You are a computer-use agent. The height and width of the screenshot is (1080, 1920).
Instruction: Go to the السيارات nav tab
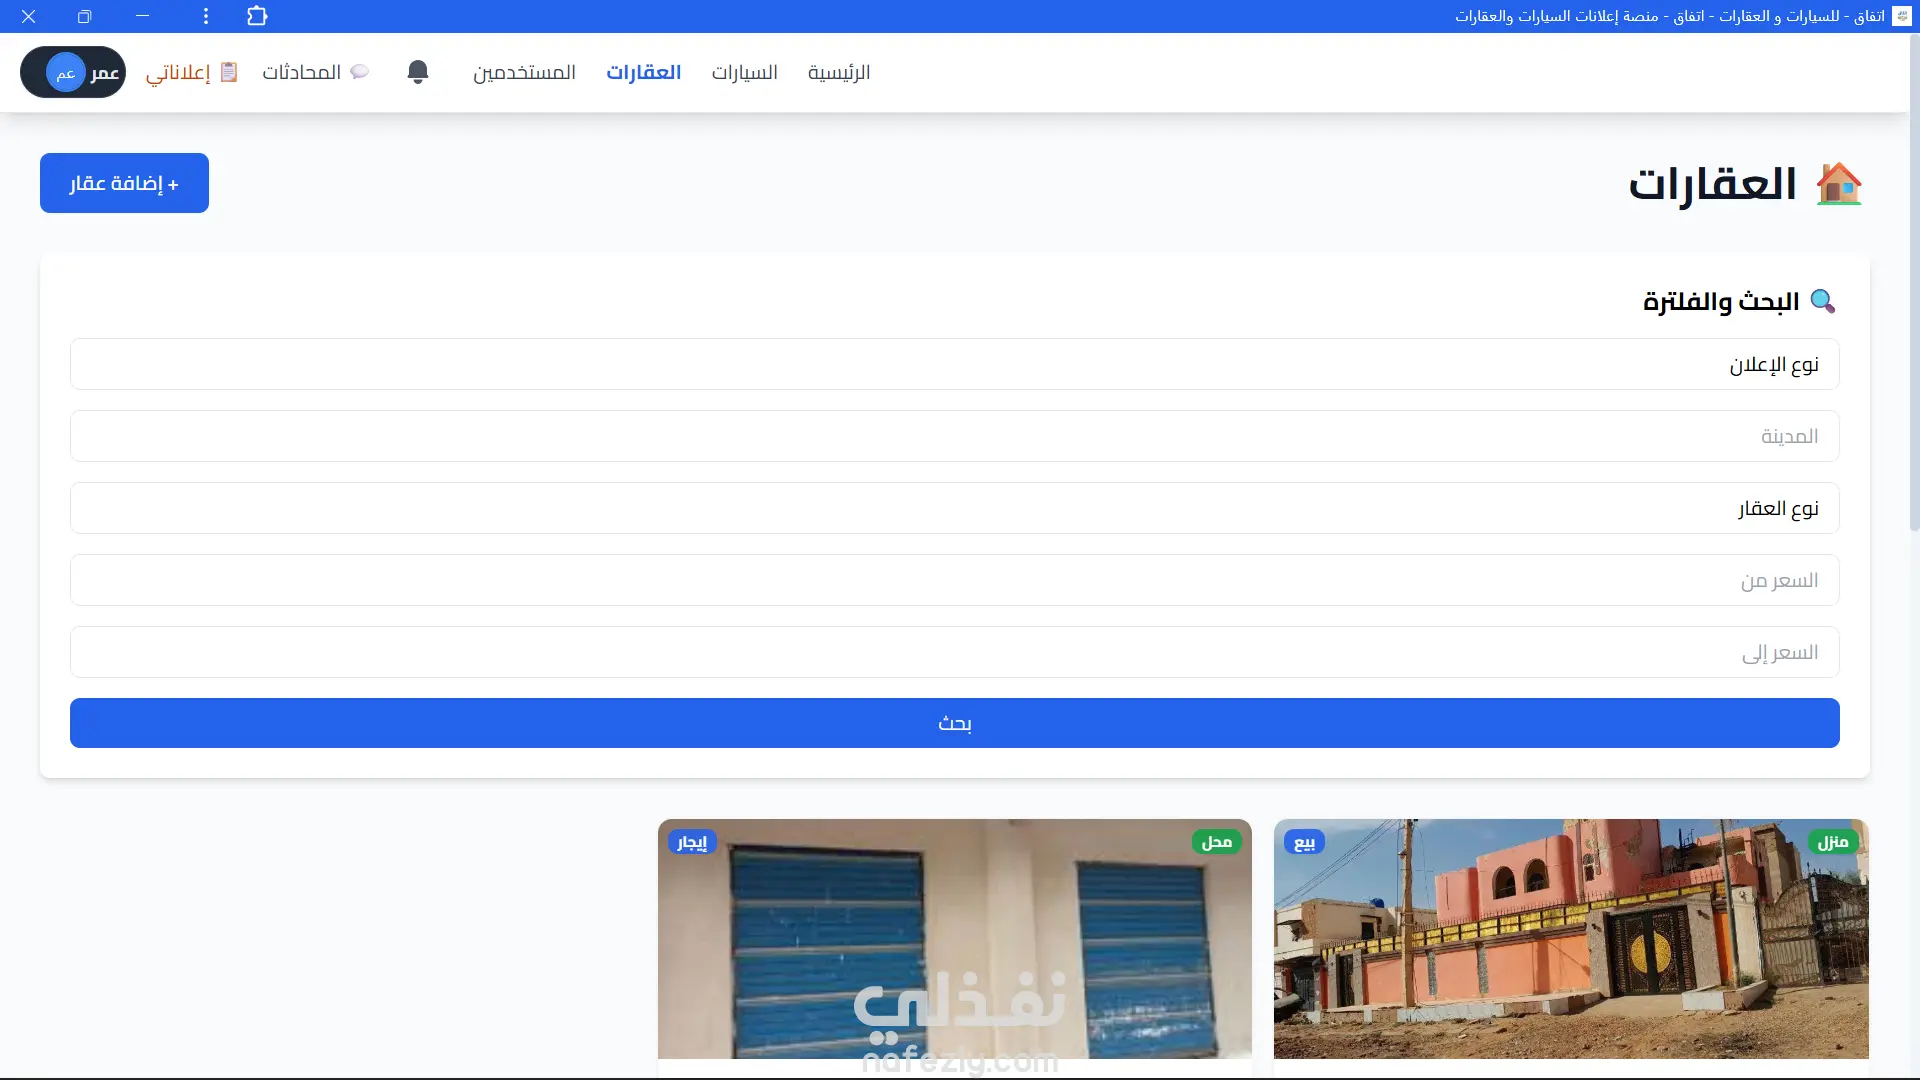tap(744, 72)
